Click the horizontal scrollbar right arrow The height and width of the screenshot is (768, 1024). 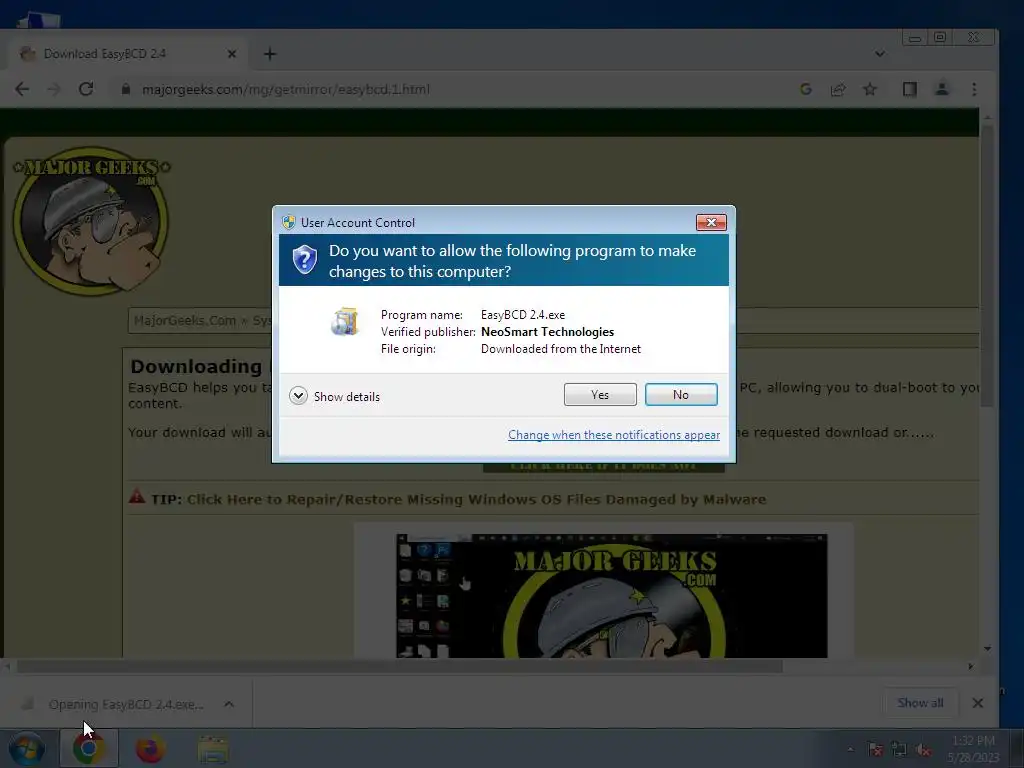tap(970, 667)
